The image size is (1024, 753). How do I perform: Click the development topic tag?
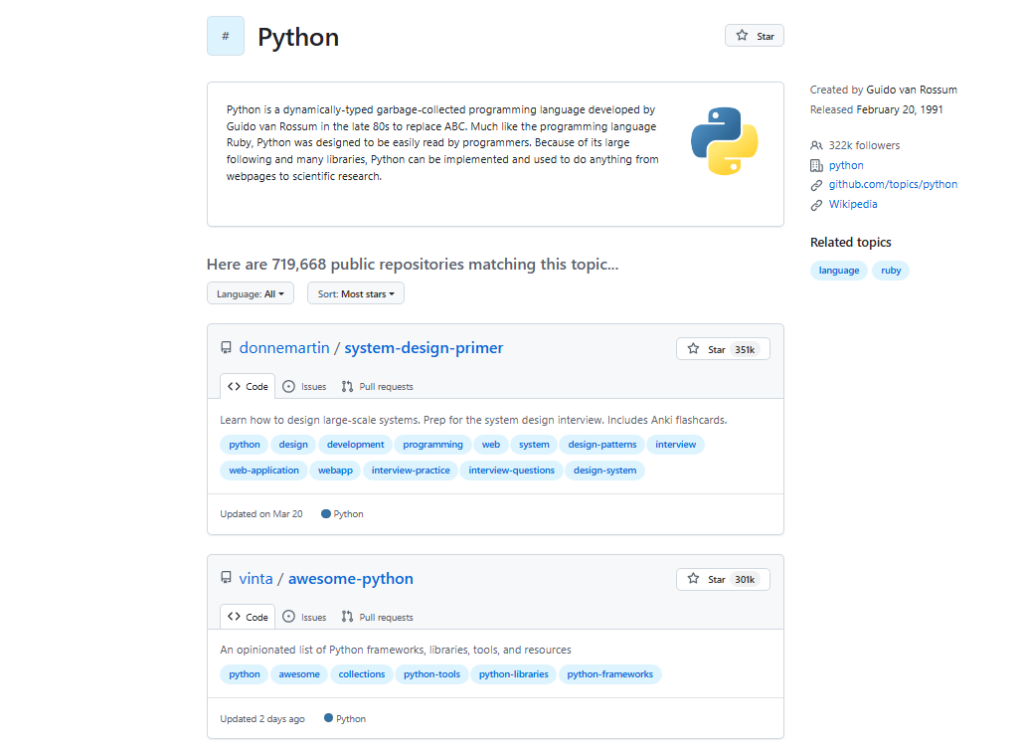[x=355, y=445]
